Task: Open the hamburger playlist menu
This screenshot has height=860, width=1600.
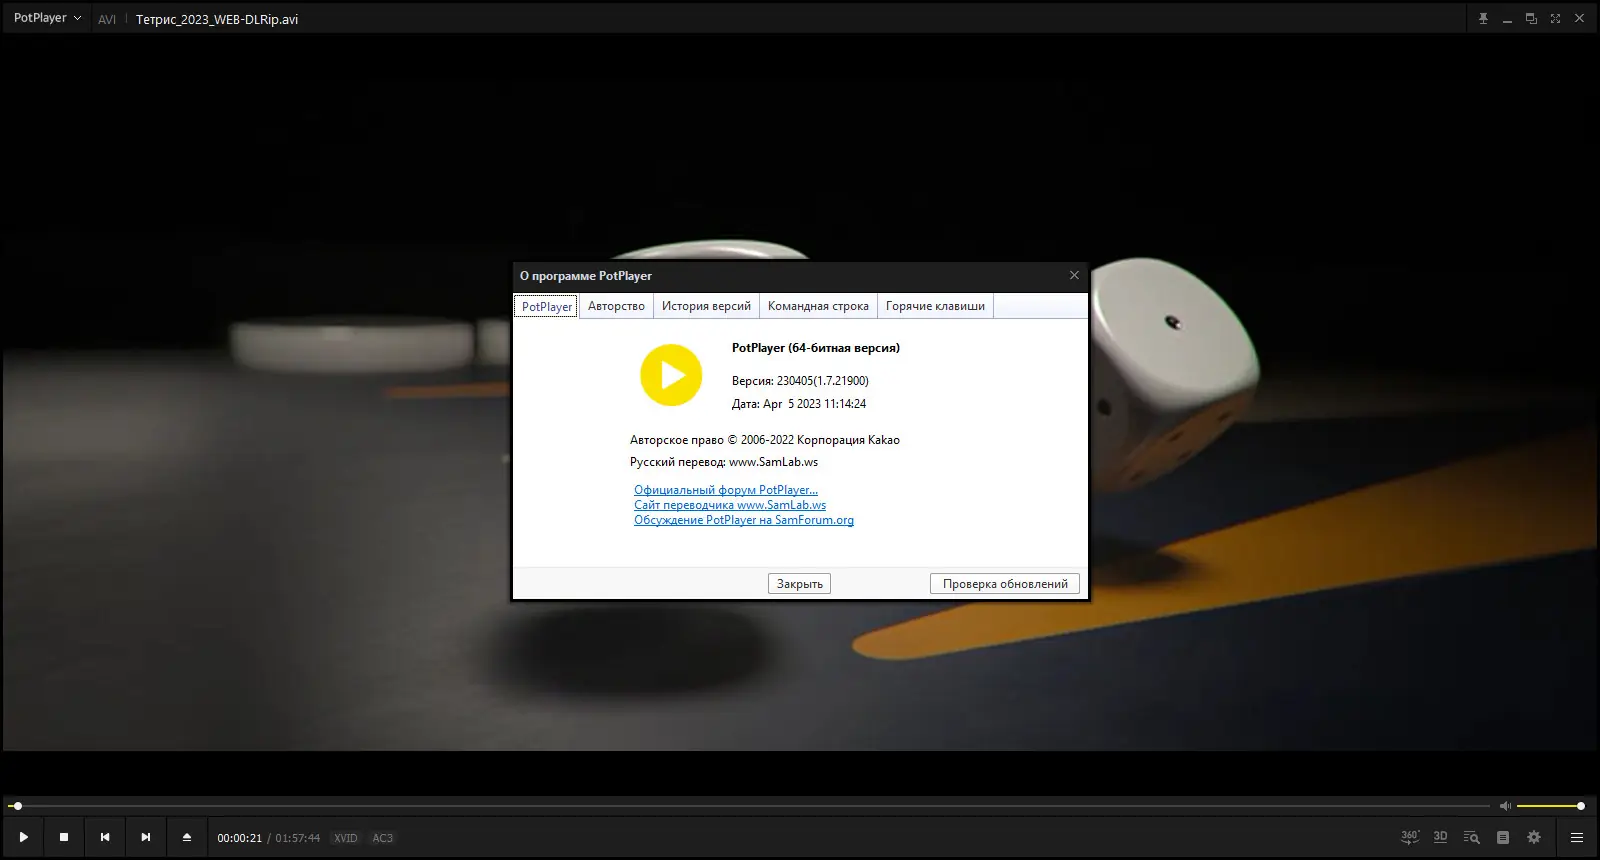Action: (1577, 837)
